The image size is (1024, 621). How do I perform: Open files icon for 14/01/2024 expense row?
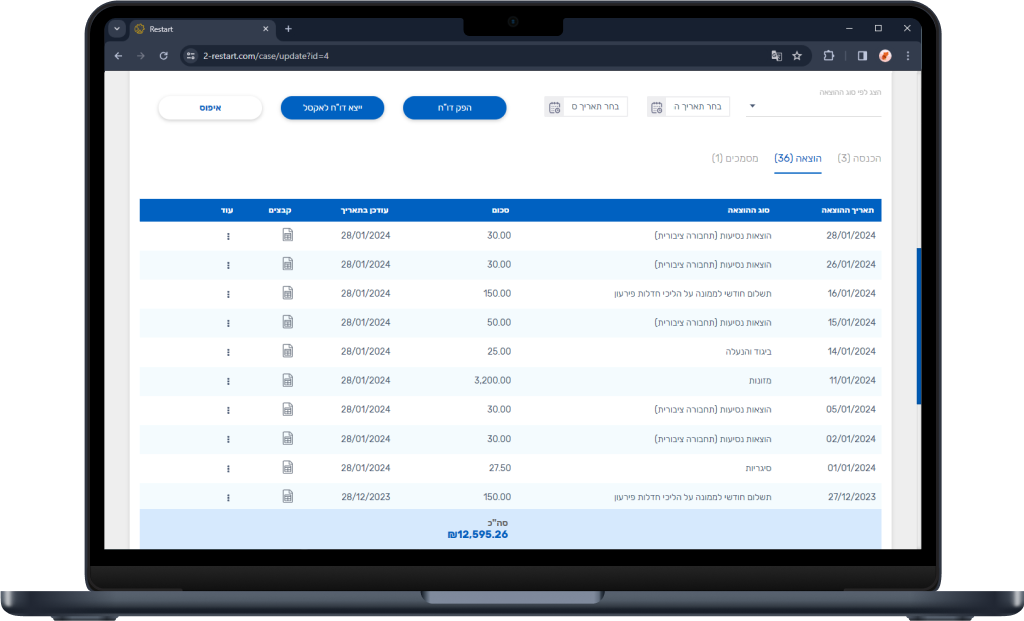click(287, 351)
